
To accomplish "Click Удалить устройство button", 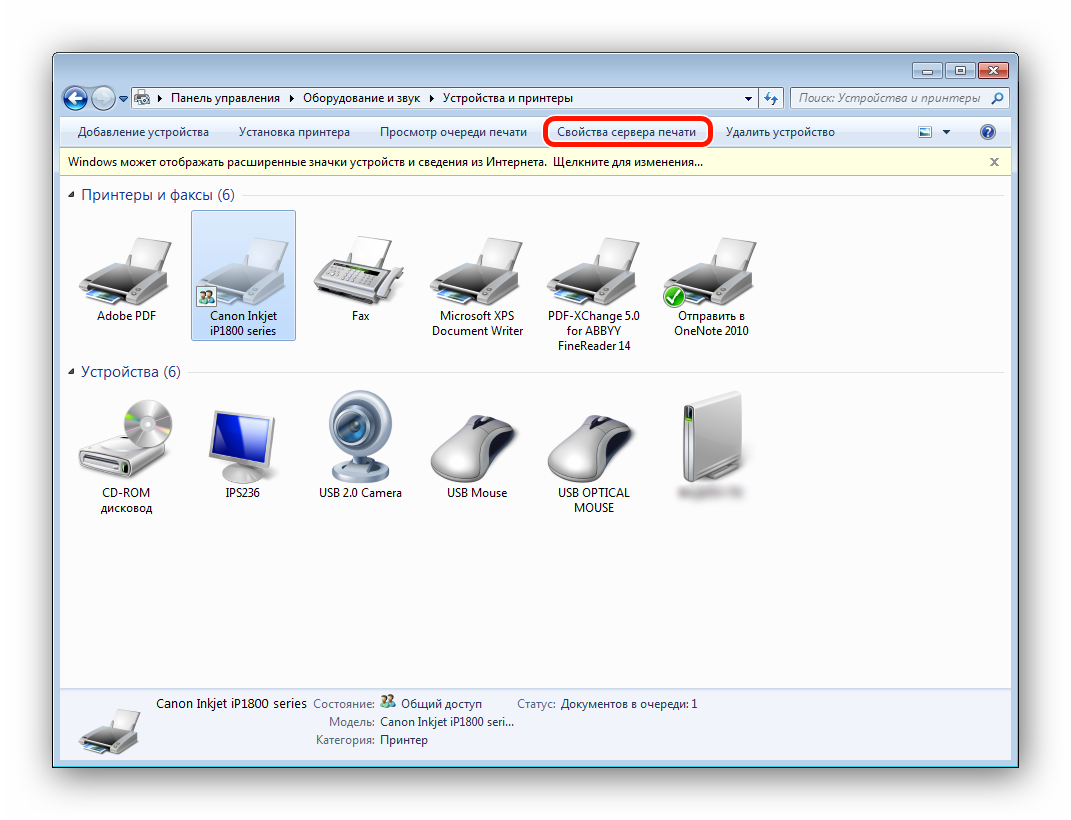I will tap(780, 132).
